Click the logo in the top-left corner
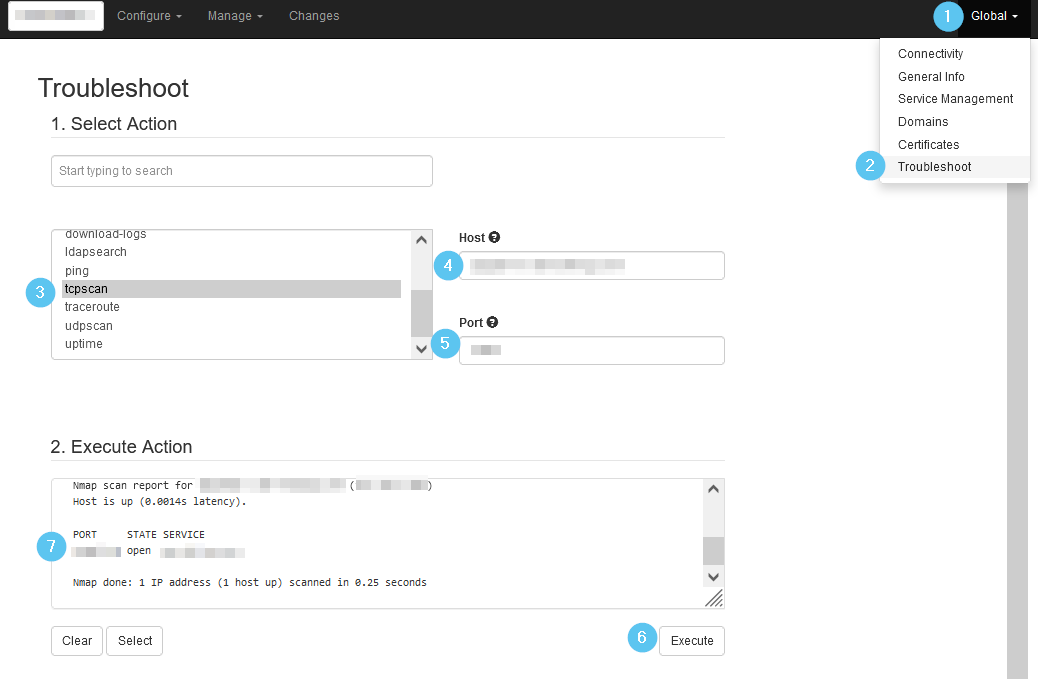 tap(56, 17)
